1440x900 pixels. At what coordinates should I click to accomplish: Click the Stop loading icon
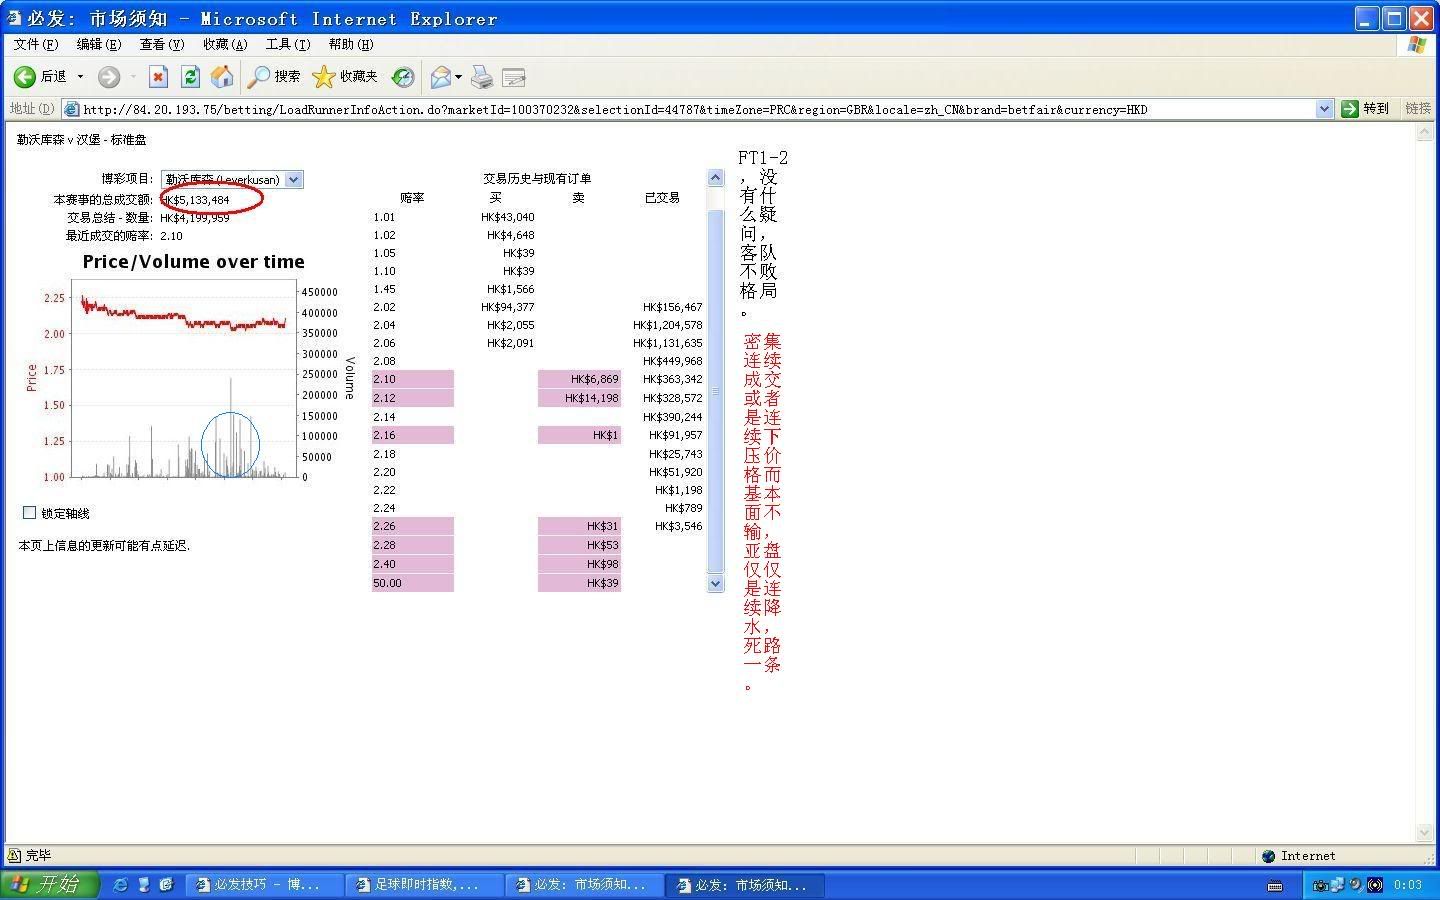click(158, 77)
